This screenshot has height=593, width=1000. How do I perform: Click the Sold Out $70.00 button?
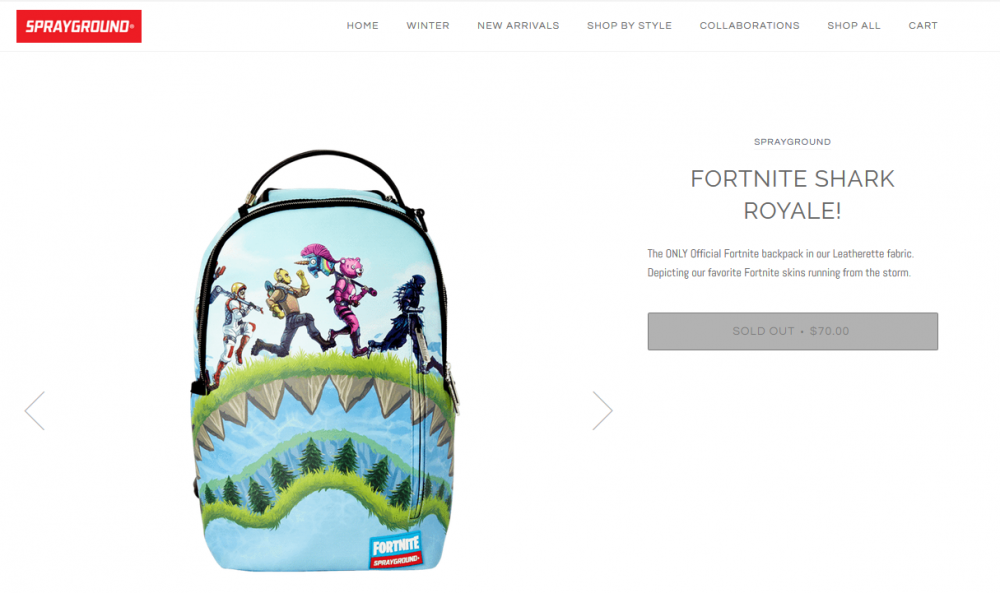pyautogui.click(x=793, y=331)
